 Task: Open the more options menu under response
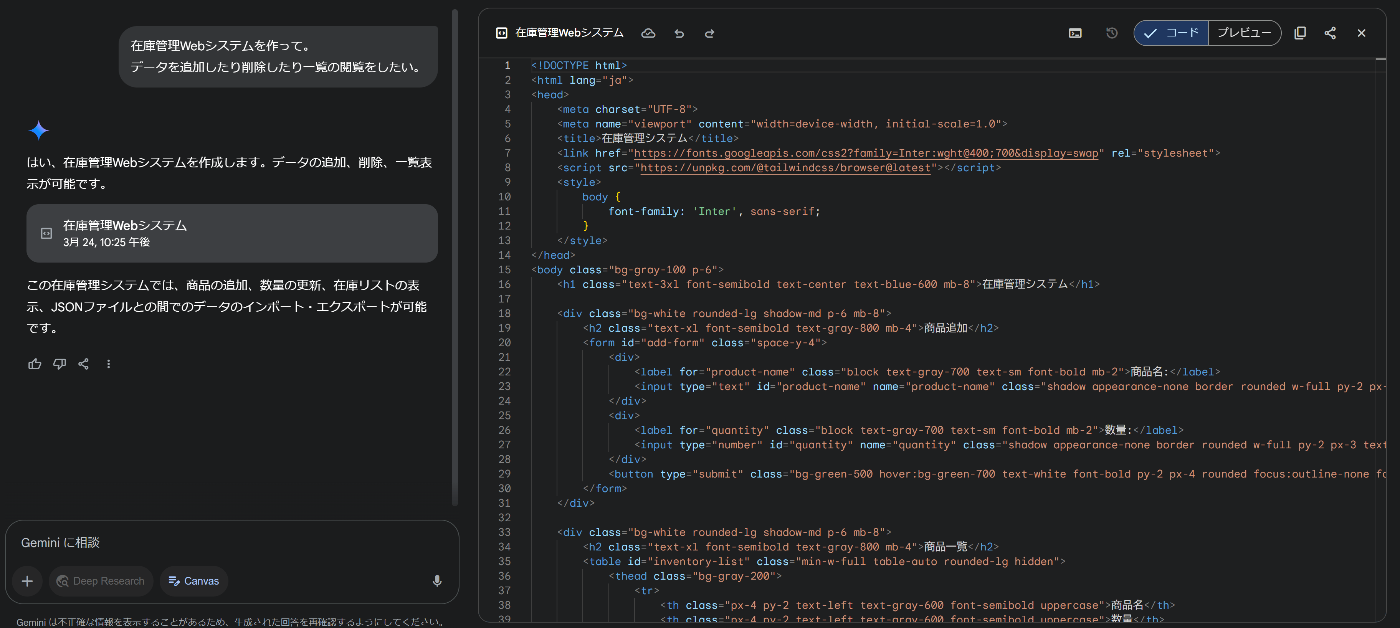(x=108, y=364)
